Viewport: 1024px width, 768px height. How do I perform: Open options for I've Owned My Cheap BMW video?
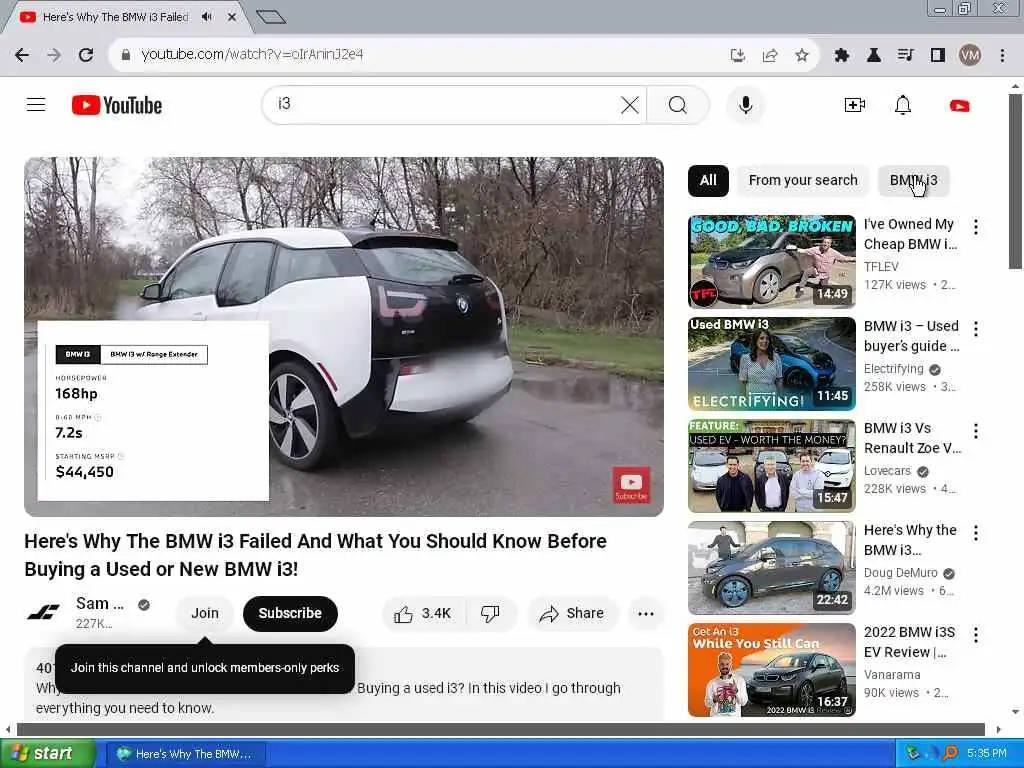pyautogui.click(x=976, y=227)
